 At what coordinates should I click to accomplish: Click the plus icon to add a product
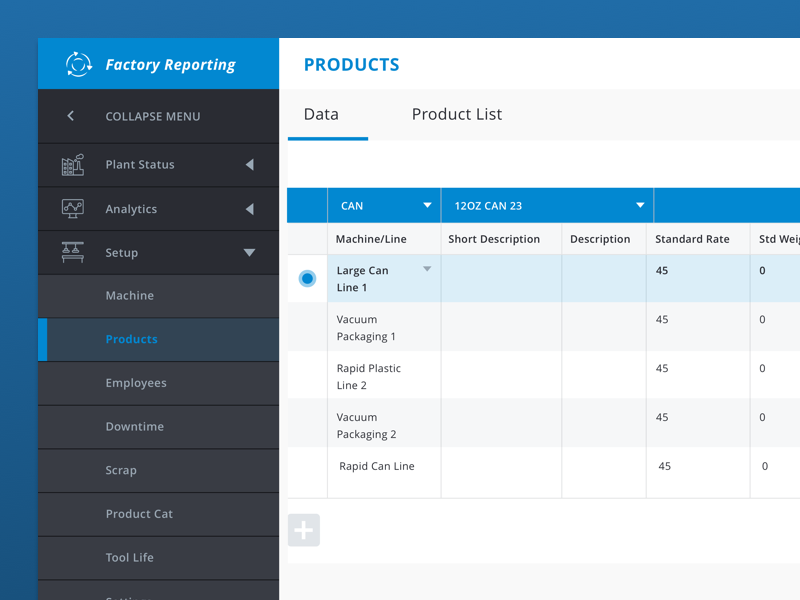click(304, 530)
